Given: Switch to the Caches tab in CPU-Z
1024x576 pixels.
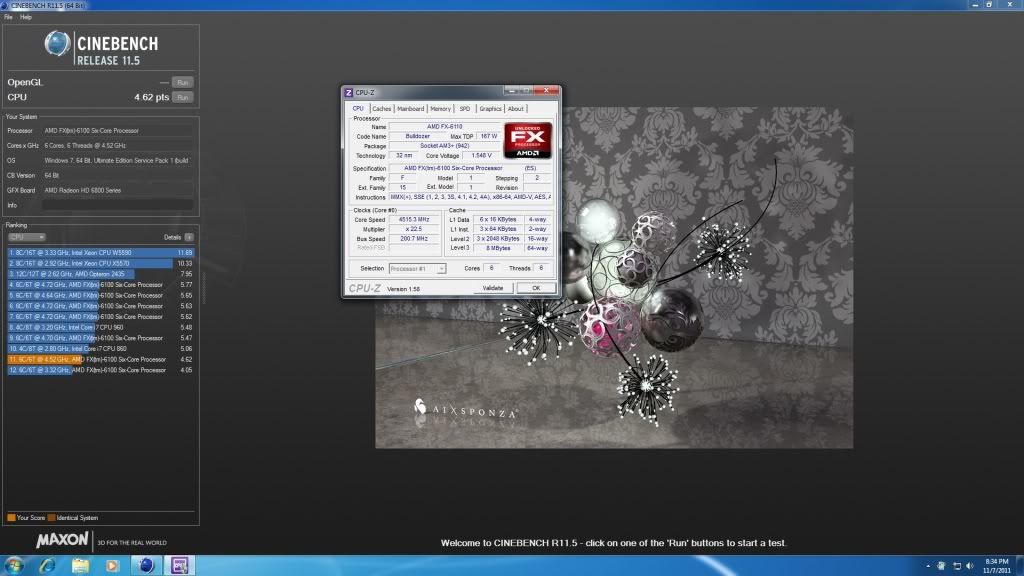Looking at the screenshot, I should tap(381, 108).
